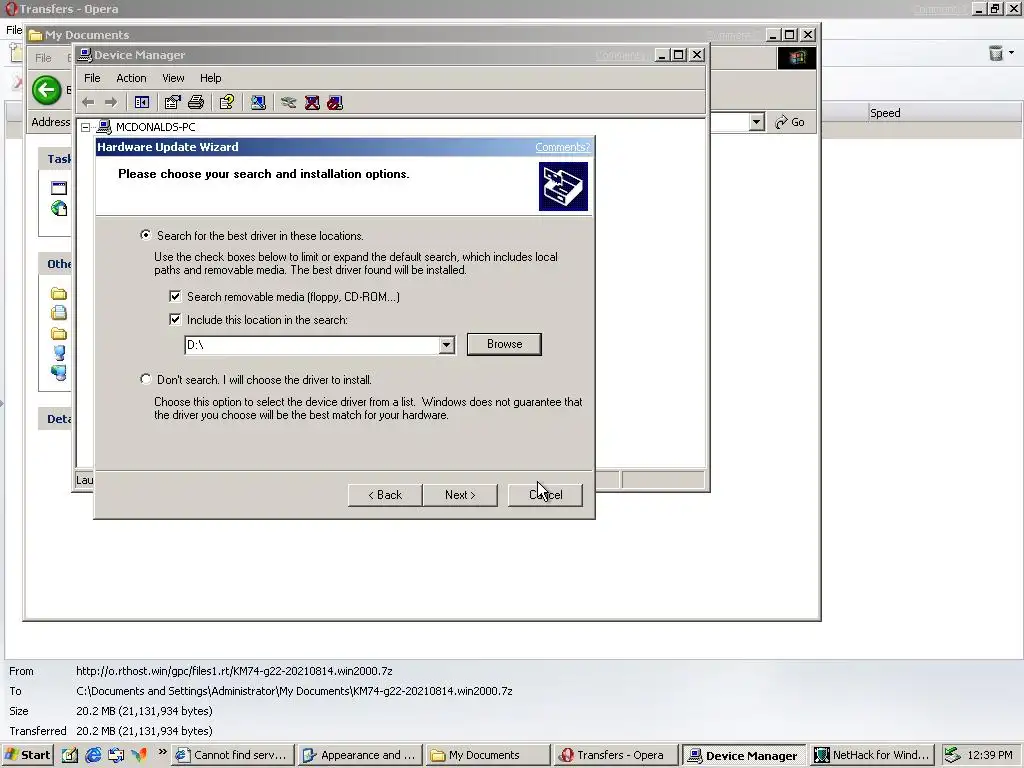The width and height of the screenshot is (1024, 768).
Task: Click the first task icon in My Documents sidebar
Action: pos(59,188)
